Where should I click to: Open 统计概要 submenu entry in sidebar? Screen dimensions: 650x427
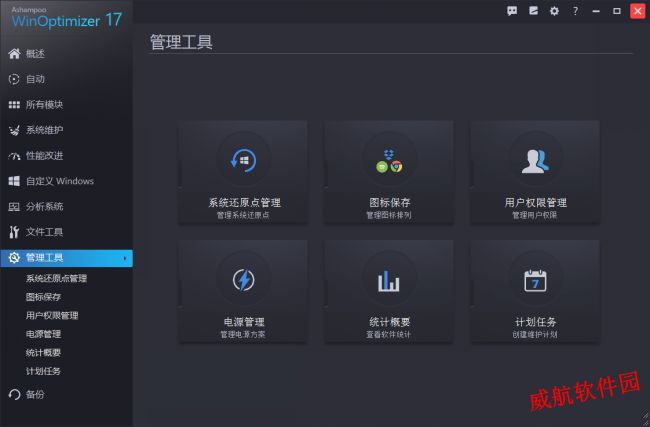pos(44,353)
